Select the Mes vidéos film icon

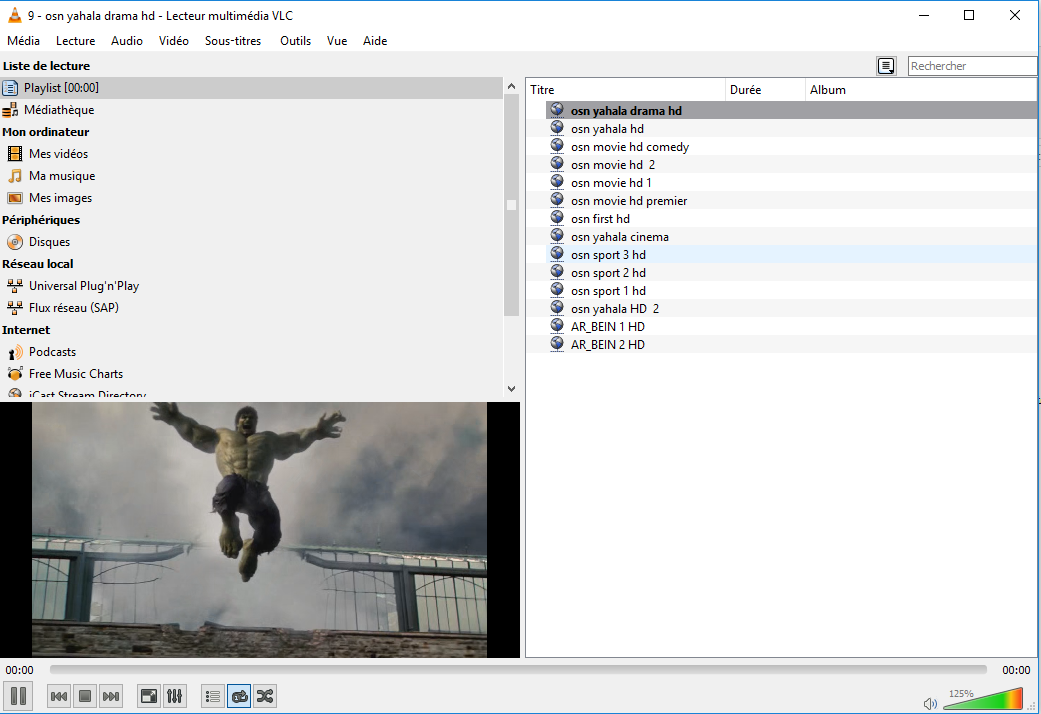(15, 153)
